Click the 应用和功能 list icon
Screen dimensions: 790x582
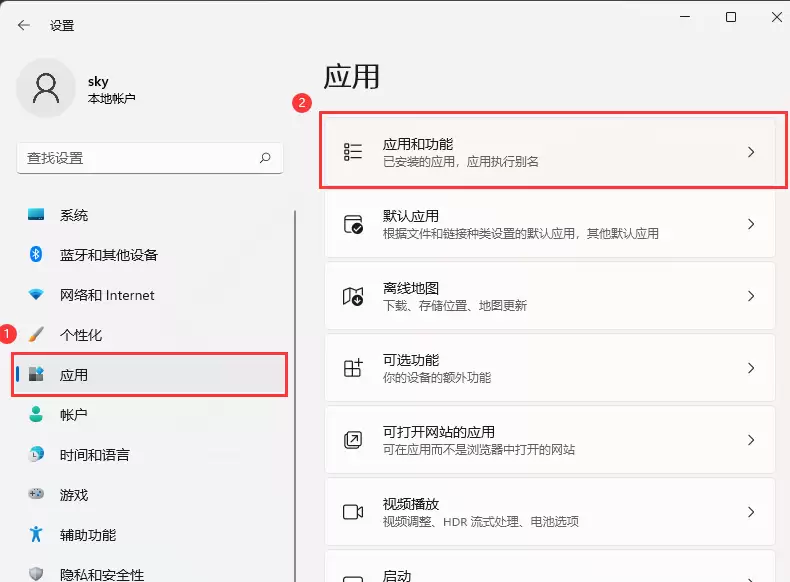tap(353, 152)
